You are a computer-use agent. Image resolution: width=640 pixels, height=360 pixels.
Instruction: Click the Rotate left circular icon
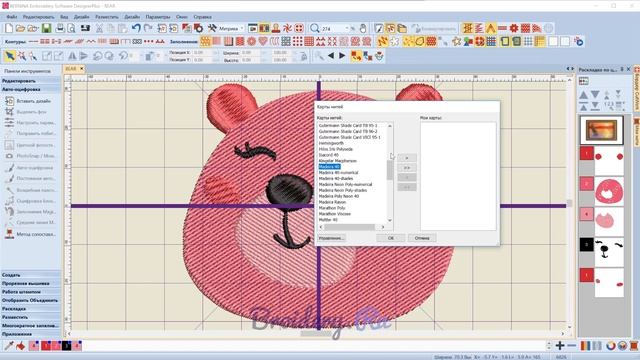click(x=98, y=56)
